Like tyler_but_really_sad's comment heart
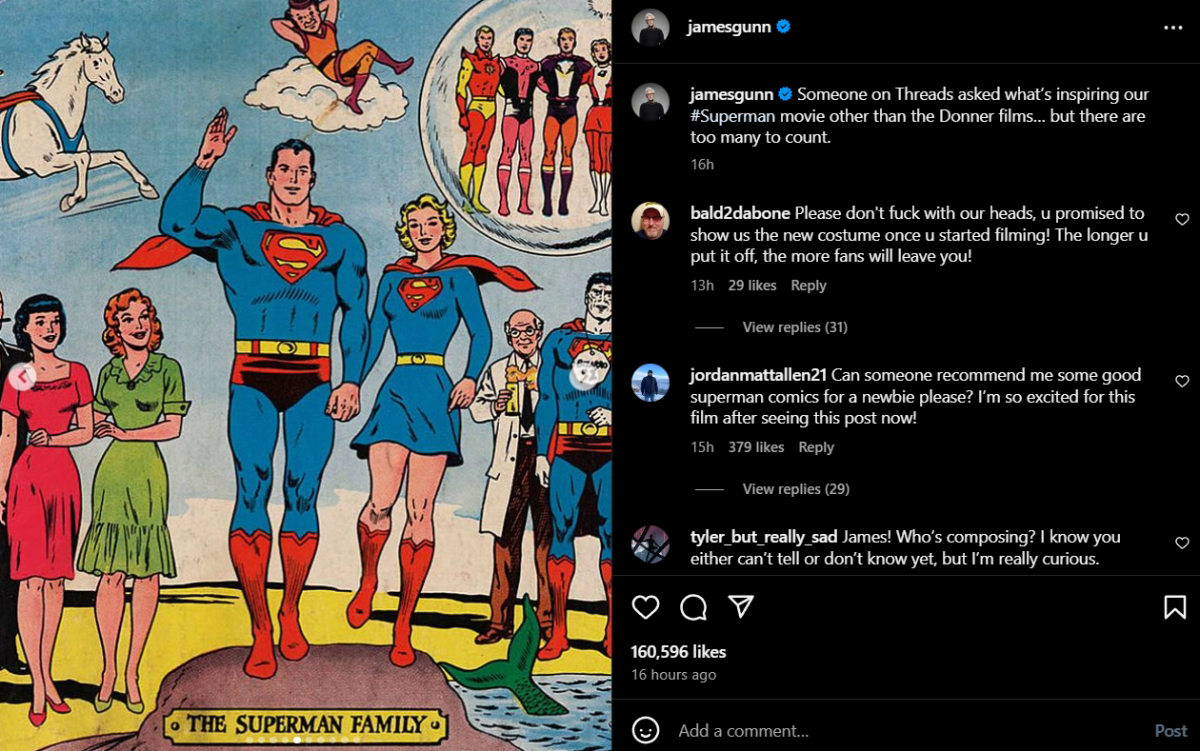The image size is (1200, 751). (1182, 543)
